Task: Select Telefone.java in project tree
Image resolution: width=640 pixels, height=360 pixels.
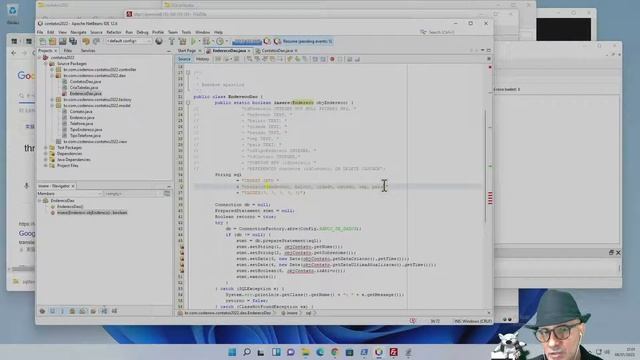Action: [81, 123]
